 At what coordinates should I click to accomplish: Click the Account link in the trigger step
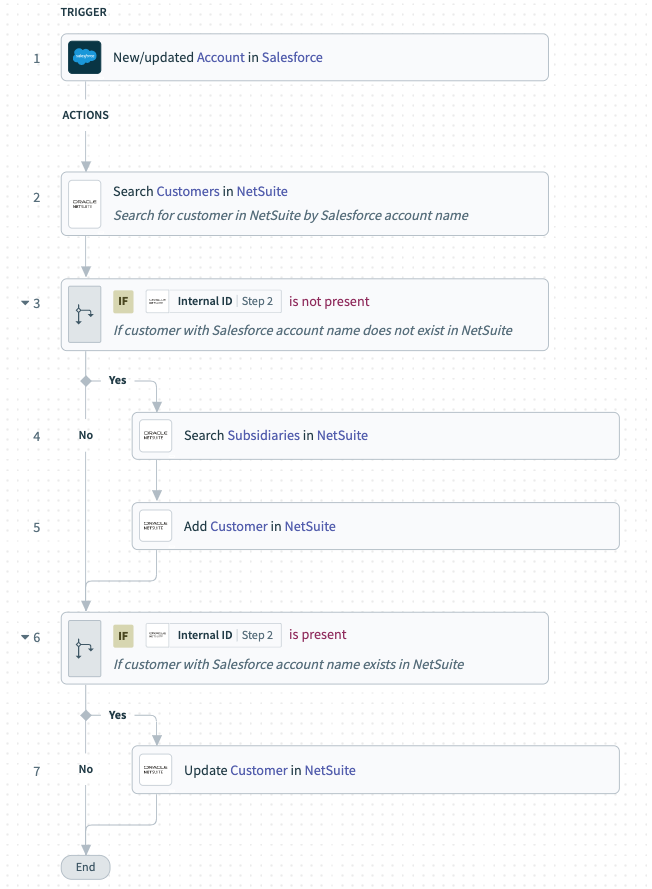(x=221, y=57)
